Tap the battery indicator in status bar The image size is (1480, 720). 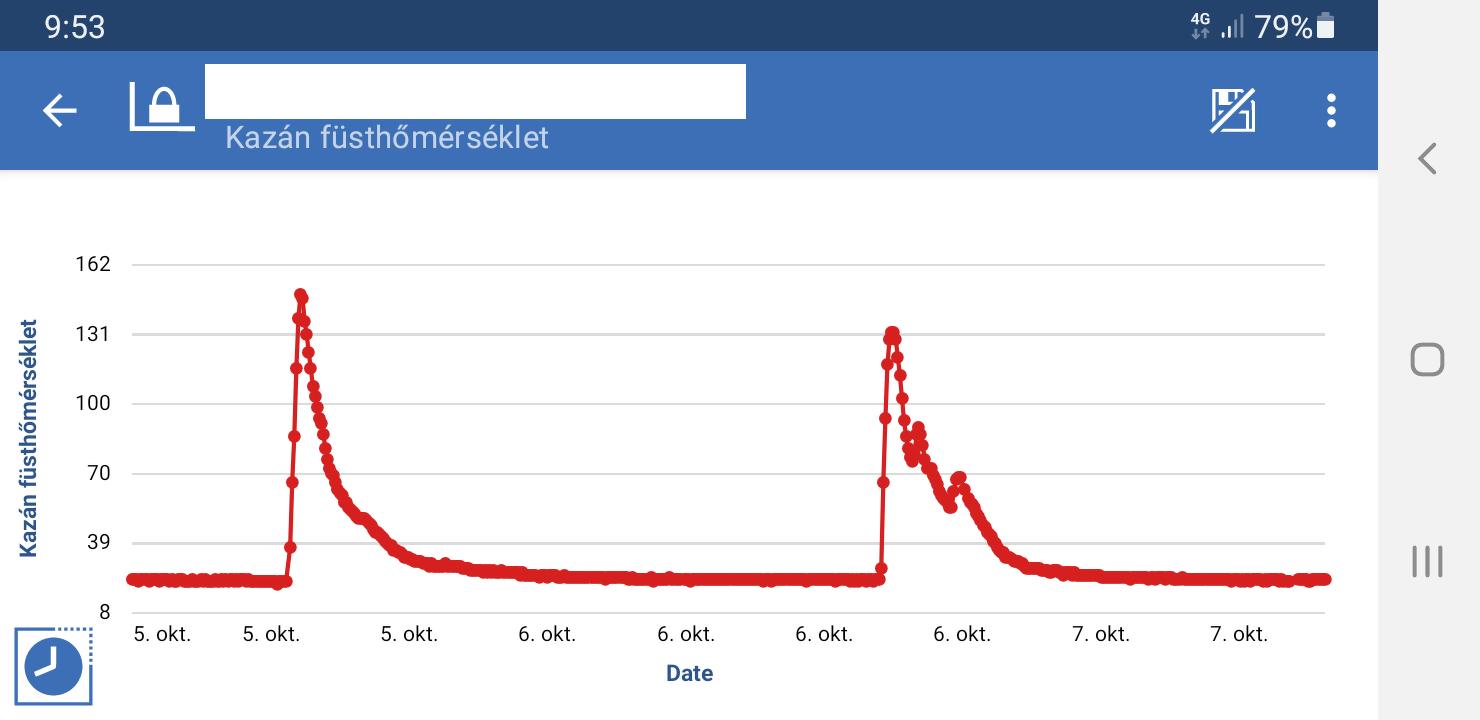[x=1326, y=26]
